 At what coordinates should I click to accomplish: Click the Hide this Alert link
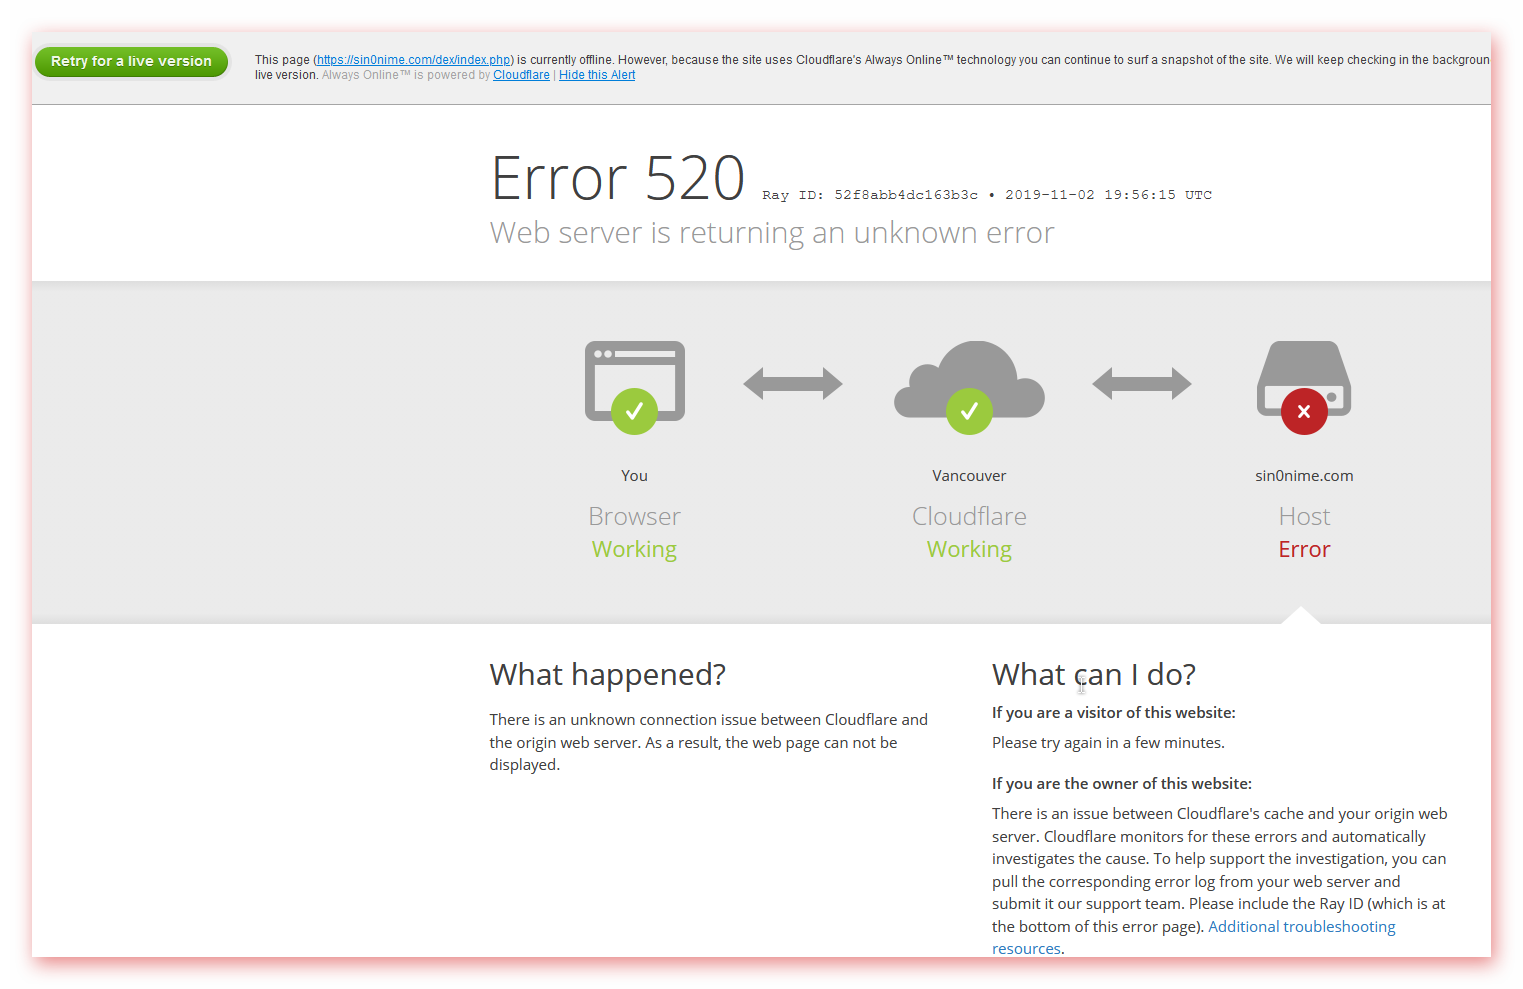click(x=597, y=75)
